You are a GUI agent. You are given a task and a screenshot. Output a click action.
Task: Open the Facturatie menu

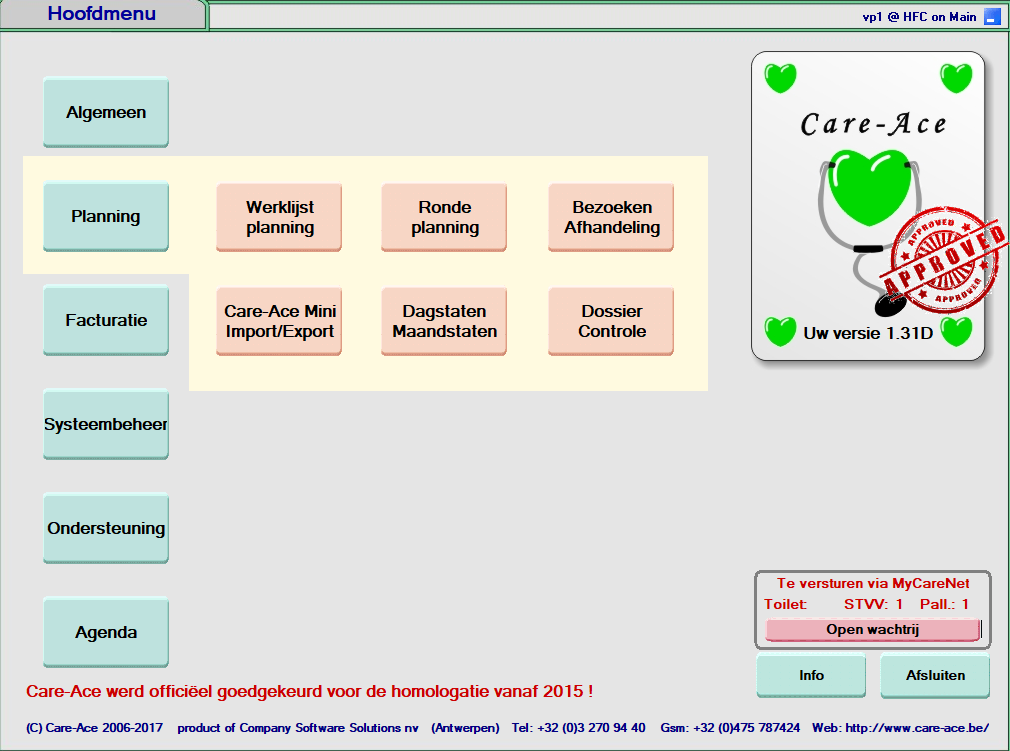click(106, 320)
